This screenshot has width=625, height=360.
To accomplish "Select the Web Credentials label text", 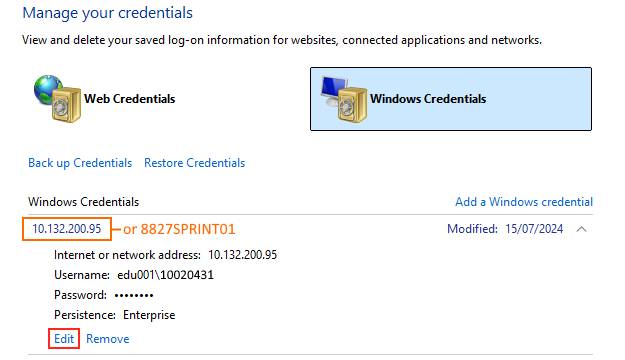I will tap(130, 99).
